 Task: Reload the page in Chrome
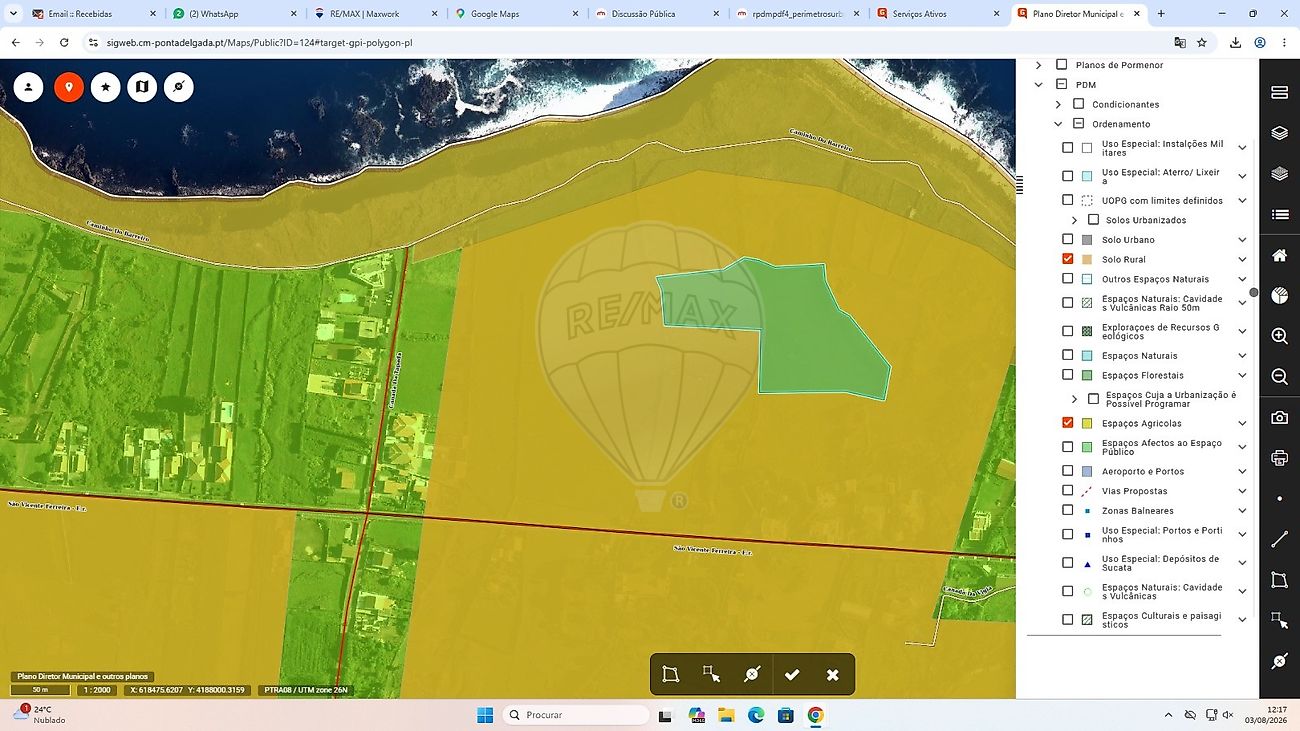(x=64, y=43)
